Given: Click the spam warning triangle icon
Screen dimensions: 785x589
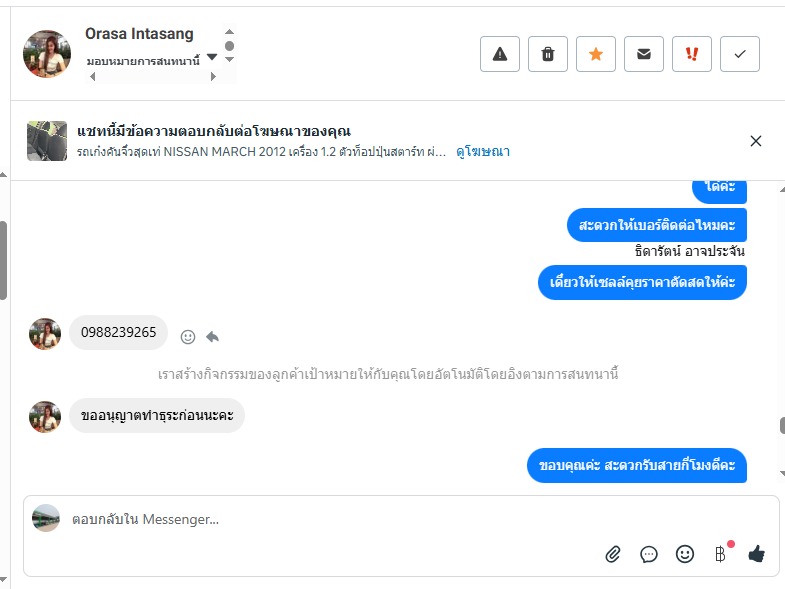Looking at the screenshot, I should [500, 54].
